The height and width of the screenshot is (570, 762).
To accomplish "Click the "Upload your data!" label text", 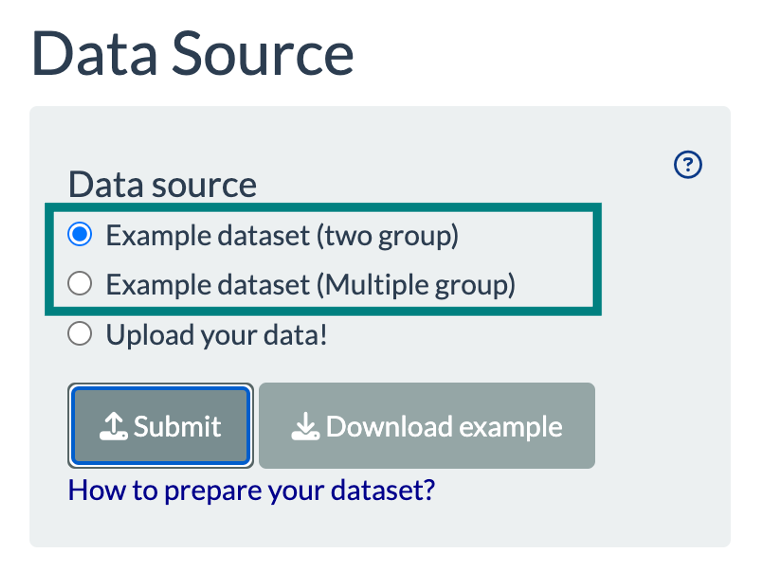I will coord(216,335).
